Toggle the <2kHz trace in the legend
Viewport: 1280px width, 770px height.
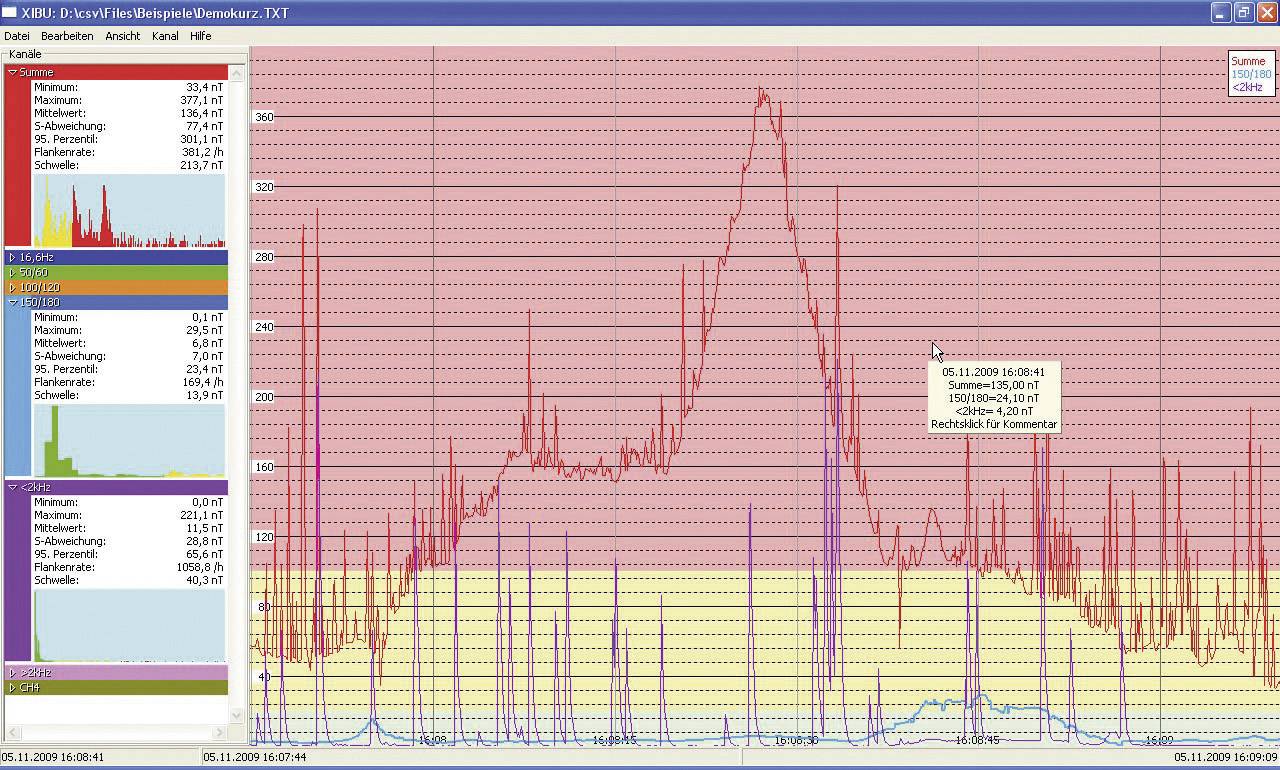1249,86
